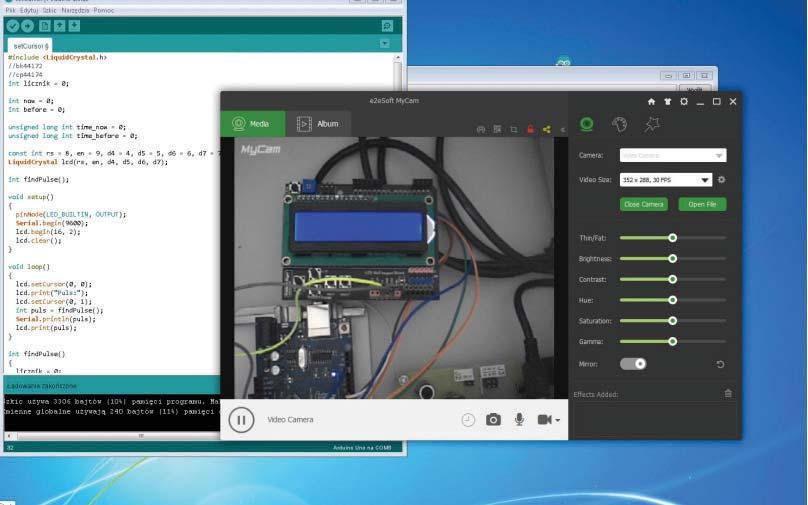The image size is (808, 505).
Task: Click the grid icon above the video
Action: tap(497, 129)
